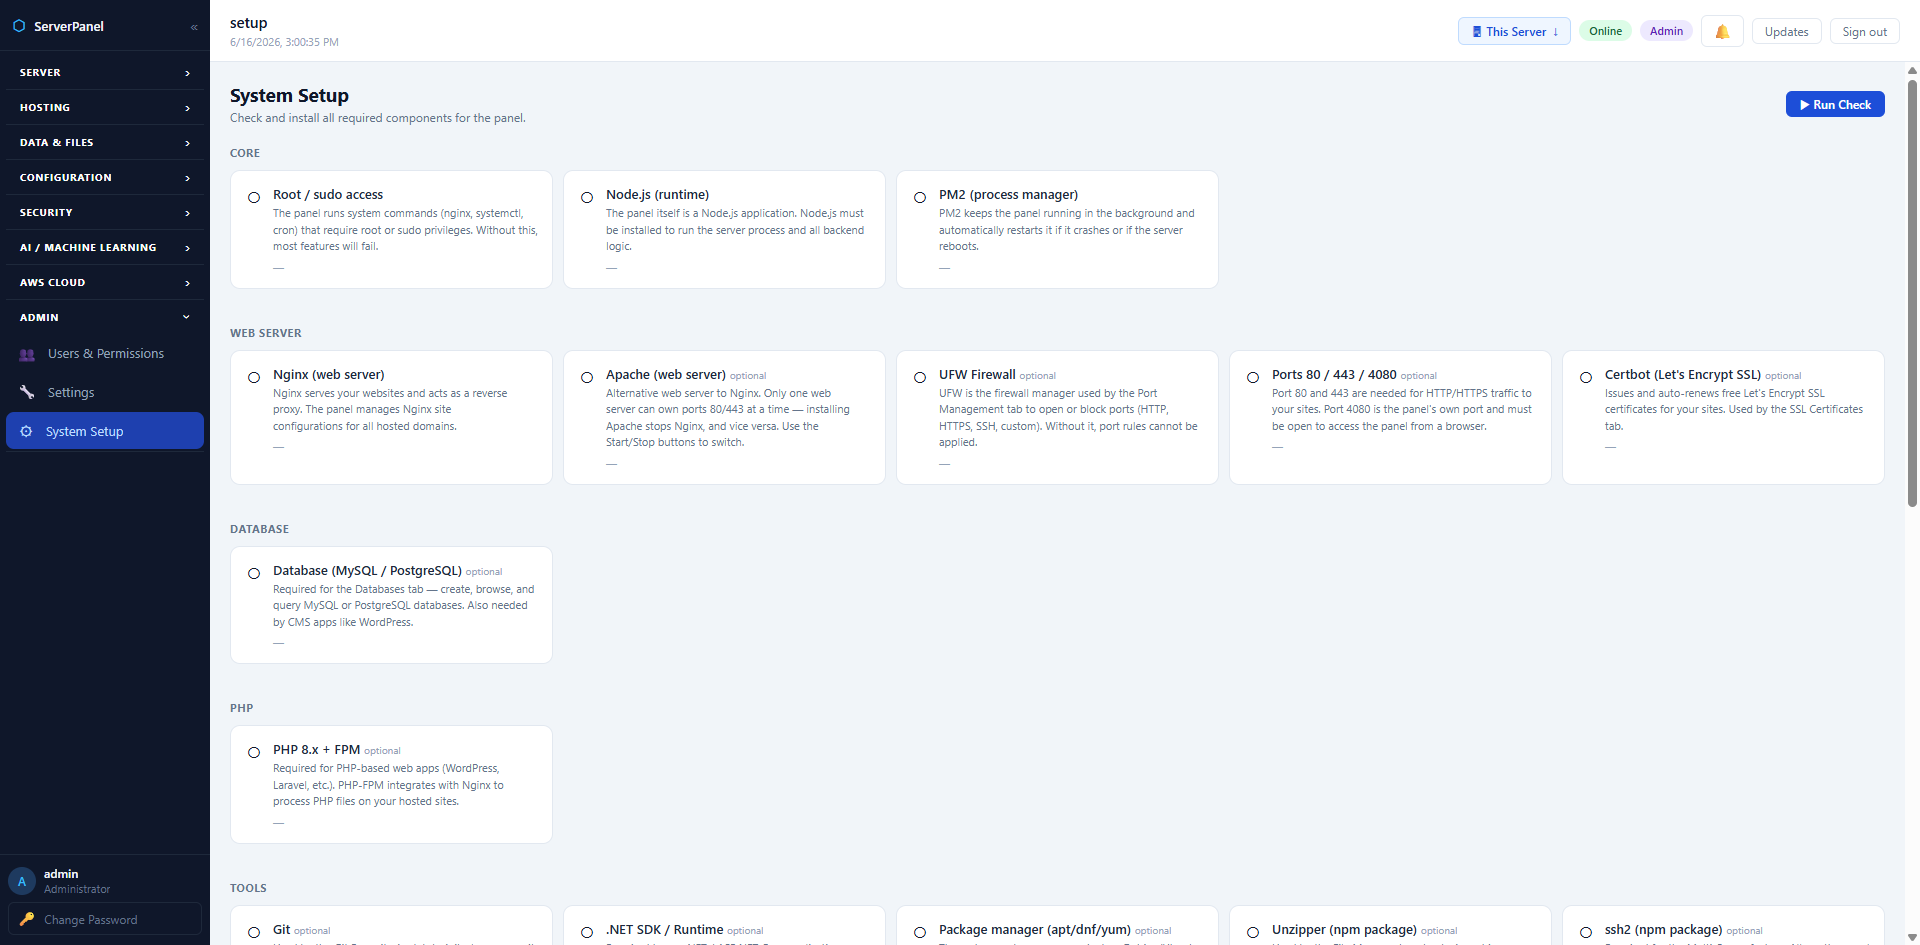Select the Git status circle
Screen dimensions: 1920x945
click(x=254, y=933)
